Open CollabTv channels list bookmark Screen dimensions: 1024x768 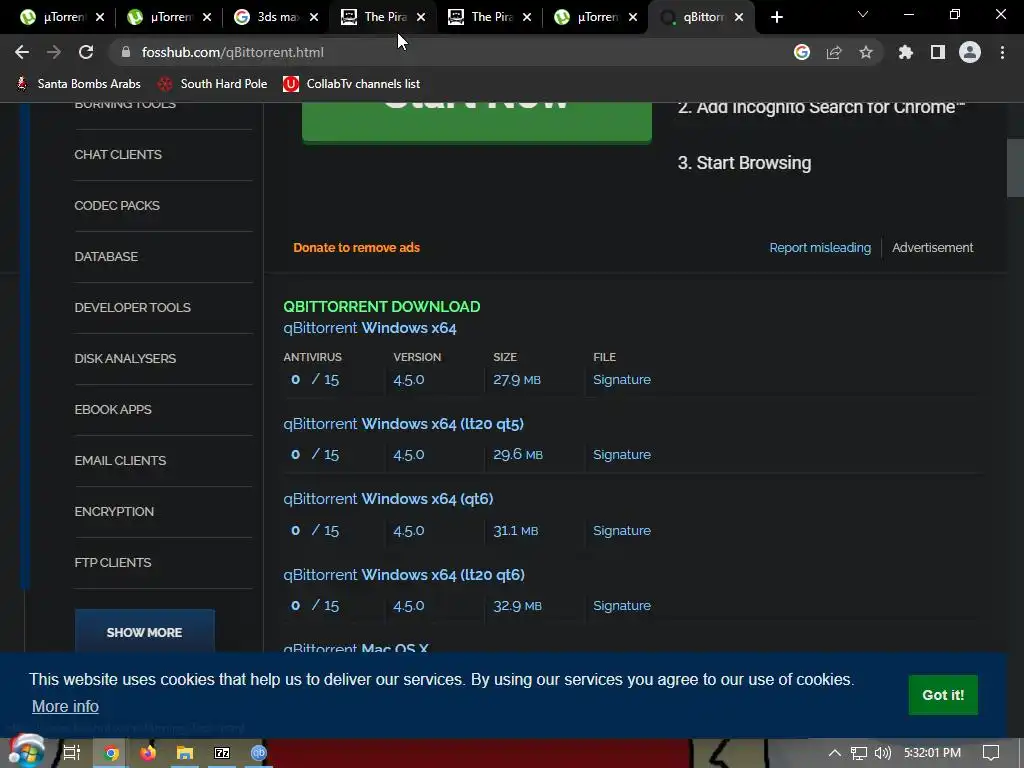point(351,84)
